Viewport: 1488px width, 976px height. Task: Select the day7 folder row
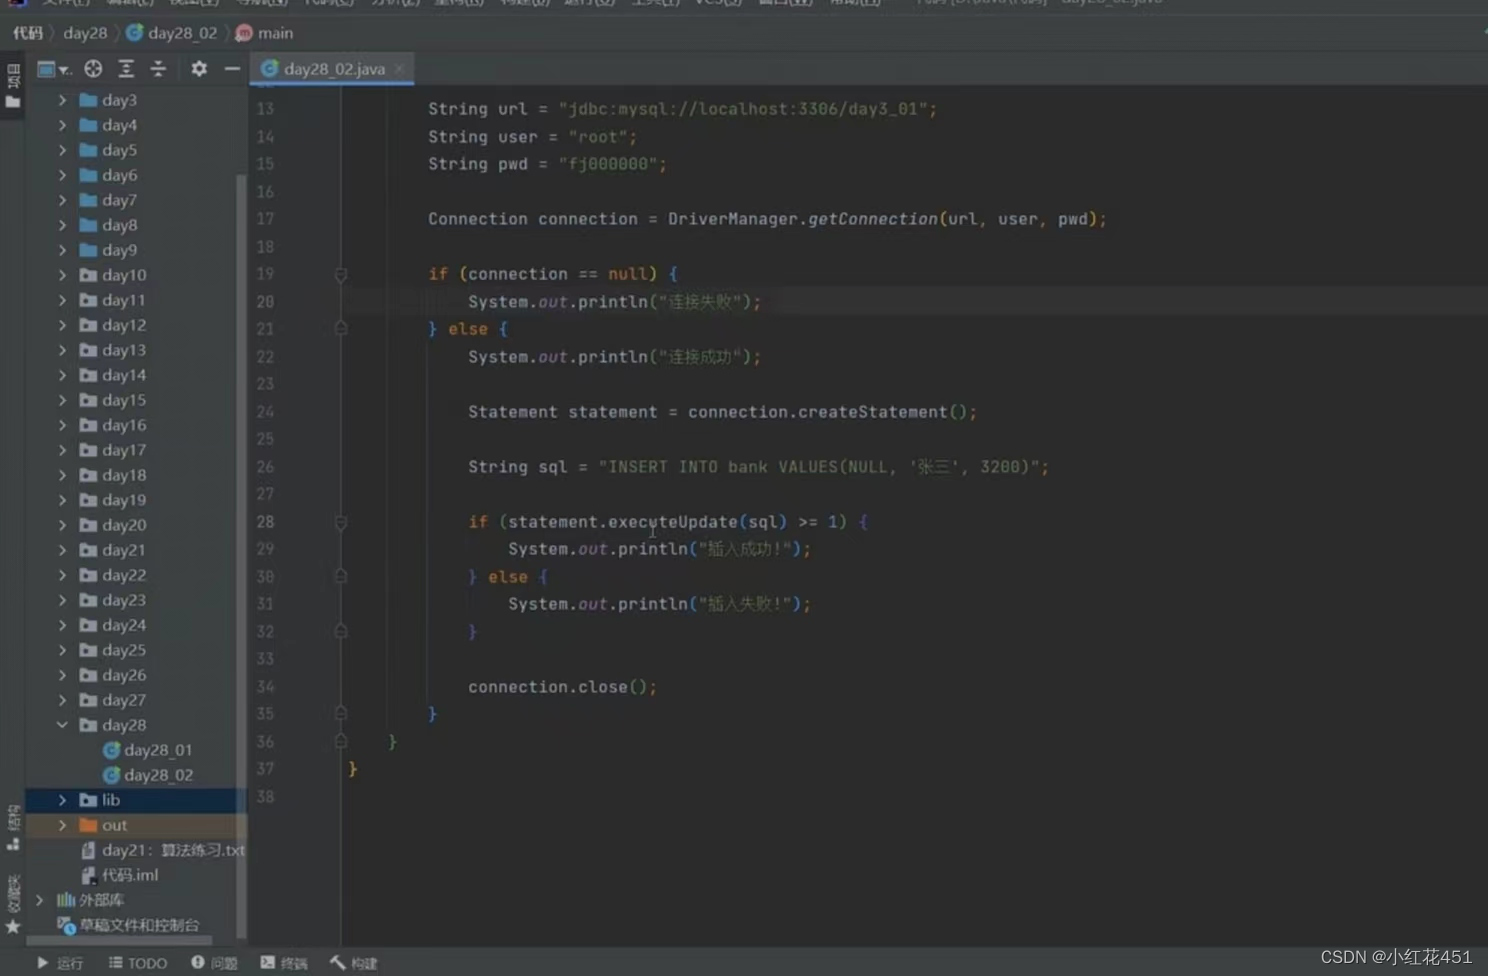pos(135,200)
